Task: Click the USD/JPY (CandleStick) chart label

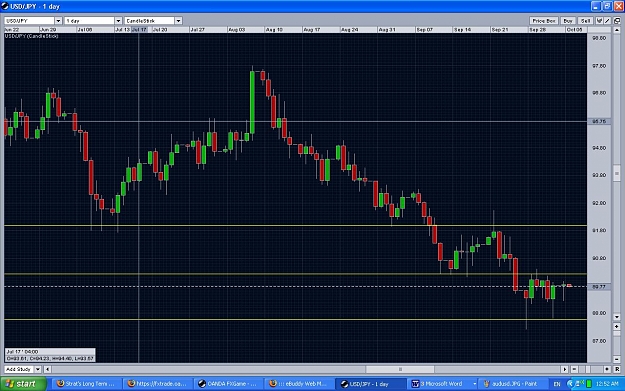Action: pyautogui.click(x=31, y=36)
